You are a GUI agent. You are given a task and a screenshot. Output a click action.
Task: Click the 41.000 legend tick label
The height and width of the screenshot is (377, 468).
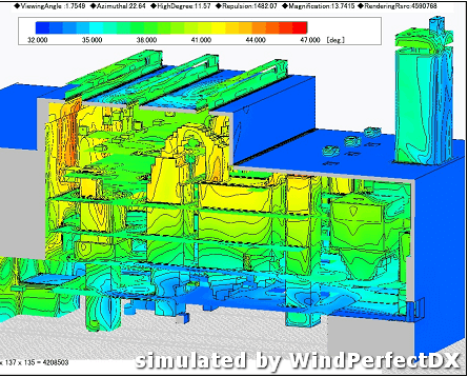pos(201,40)
